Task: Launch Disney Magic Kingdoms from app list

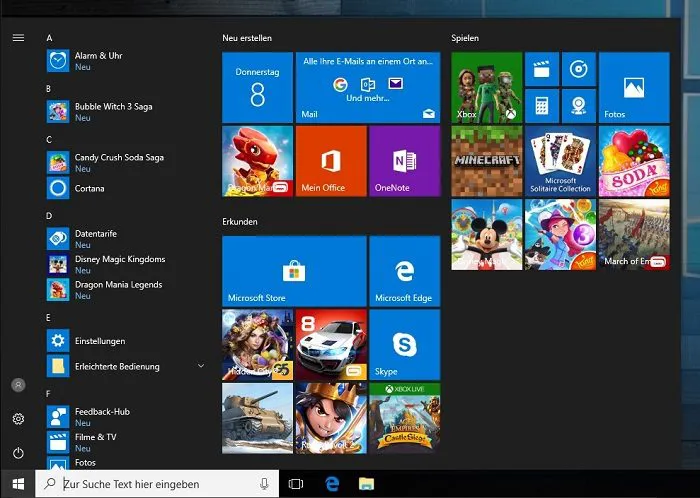Action: tap(125, 264)
